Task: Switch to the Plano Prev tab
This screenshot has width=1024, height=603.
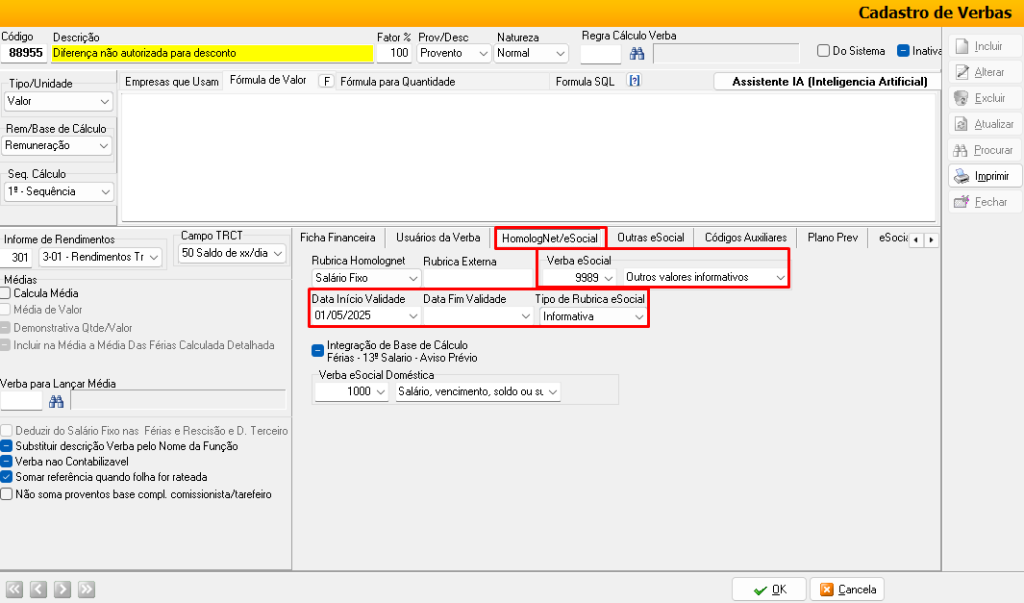Action: [x=833, y=238]
